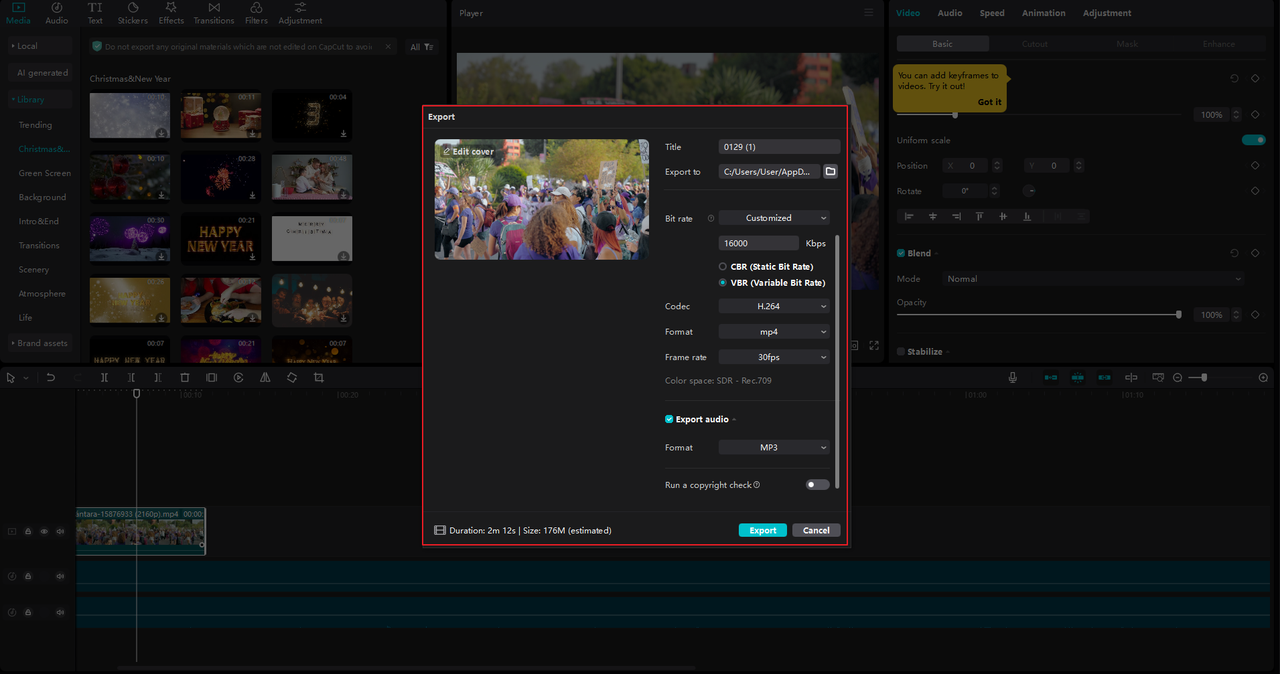Click the Bit rate info icon
The image size is (1280, 674).
[x=711, y=218]
